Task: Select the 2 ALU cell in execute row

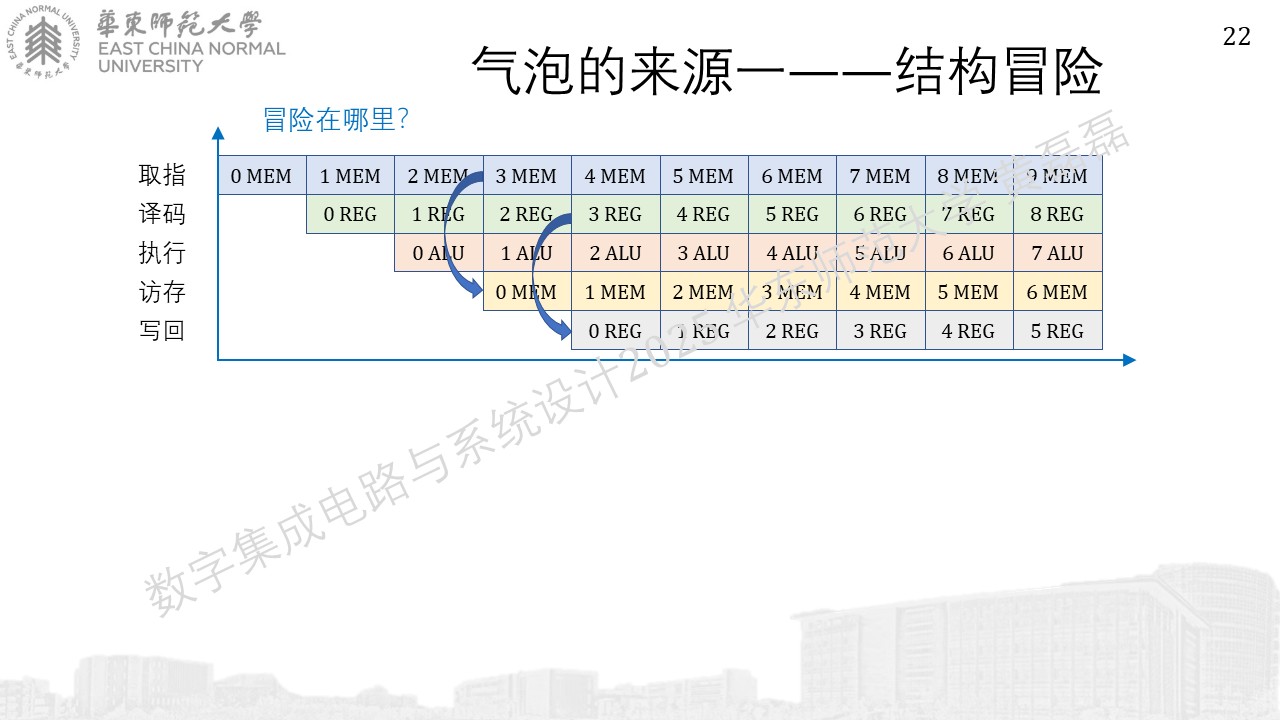Action: pyautogui.click(x=615, y=253)
